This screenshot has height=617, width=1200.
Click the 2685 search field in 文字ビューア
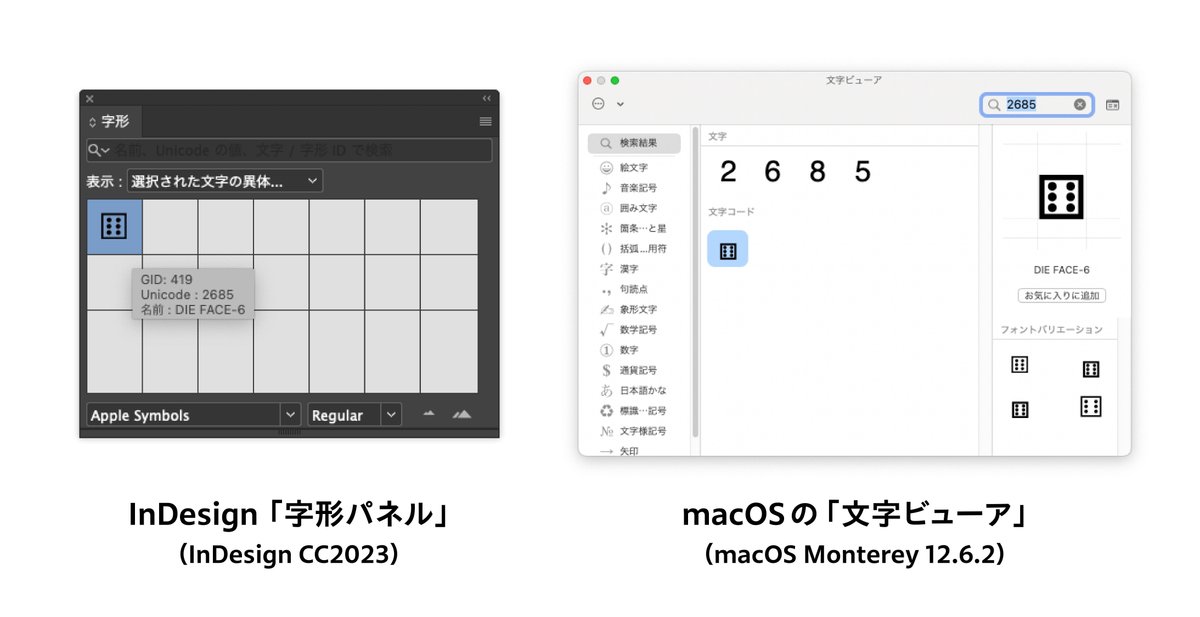click(1038, 104)
